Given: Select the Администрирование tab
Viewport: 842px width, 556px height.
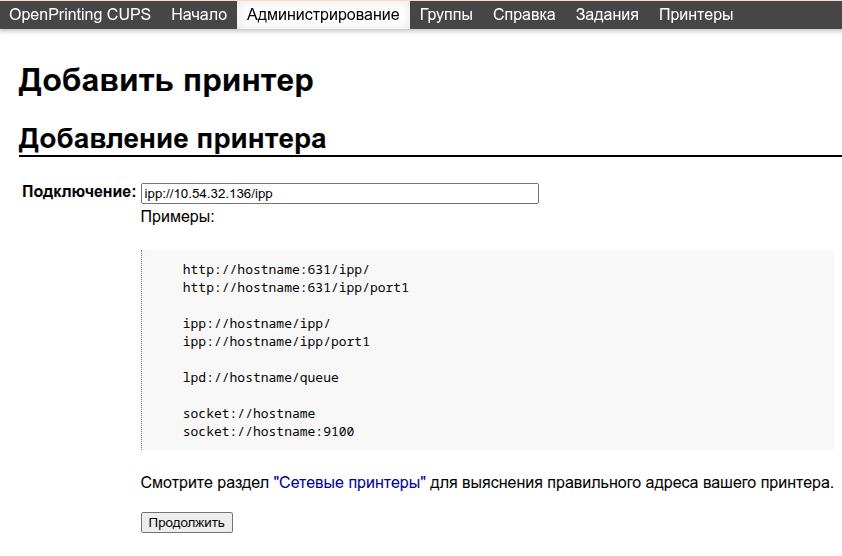Looking at the screenshot, I should (323, 15).
